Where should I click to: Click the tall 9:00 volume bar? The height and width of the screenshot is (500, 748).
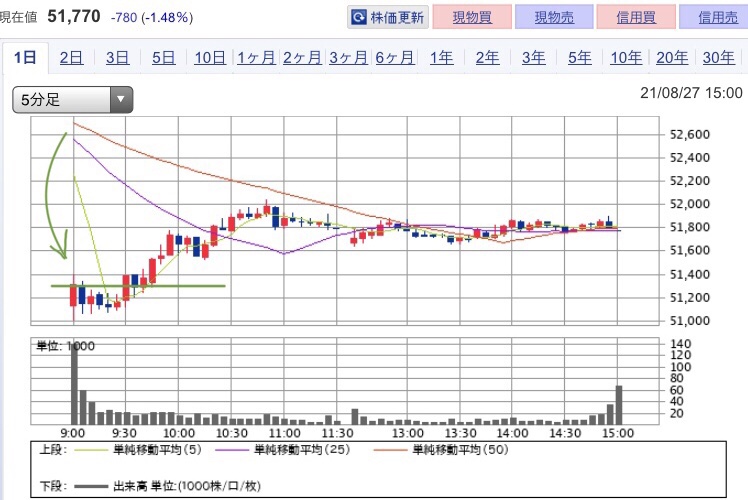coord(74,383)
